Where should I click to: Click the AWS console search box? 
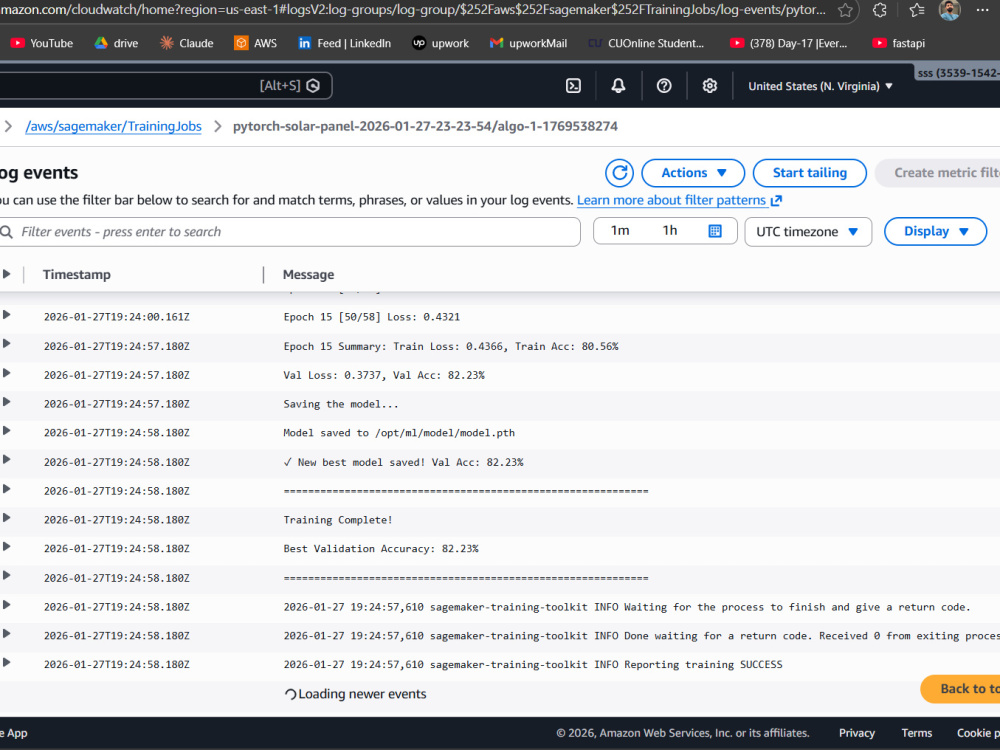click(x=166, y=85)
